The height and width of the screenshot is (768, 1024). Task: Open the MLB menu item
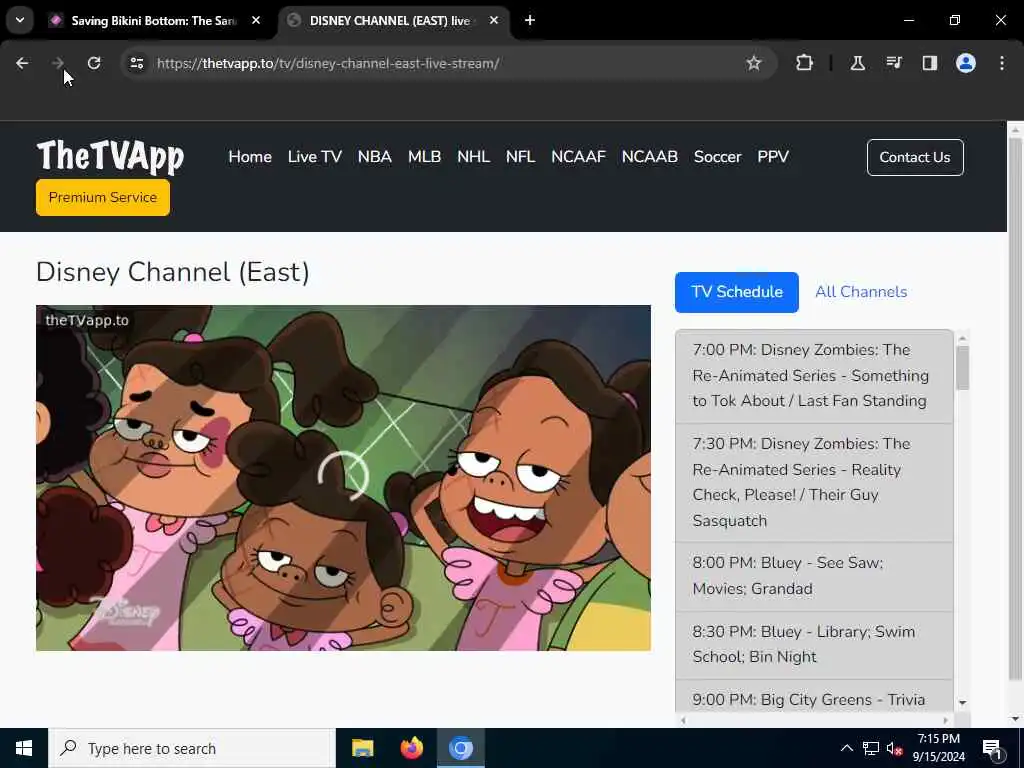coord(424,157)
